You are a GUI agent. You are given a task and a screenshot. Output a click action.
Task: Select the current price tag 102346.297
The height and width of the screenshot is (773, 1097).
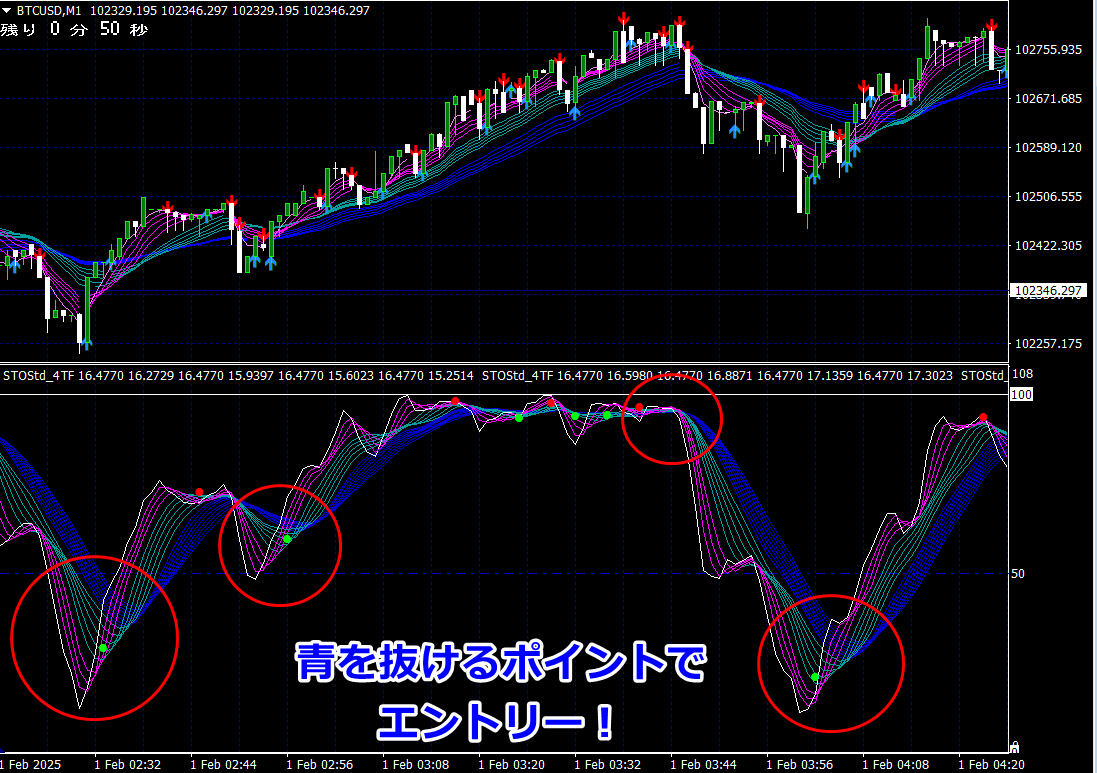click(x=1048, y=290)
